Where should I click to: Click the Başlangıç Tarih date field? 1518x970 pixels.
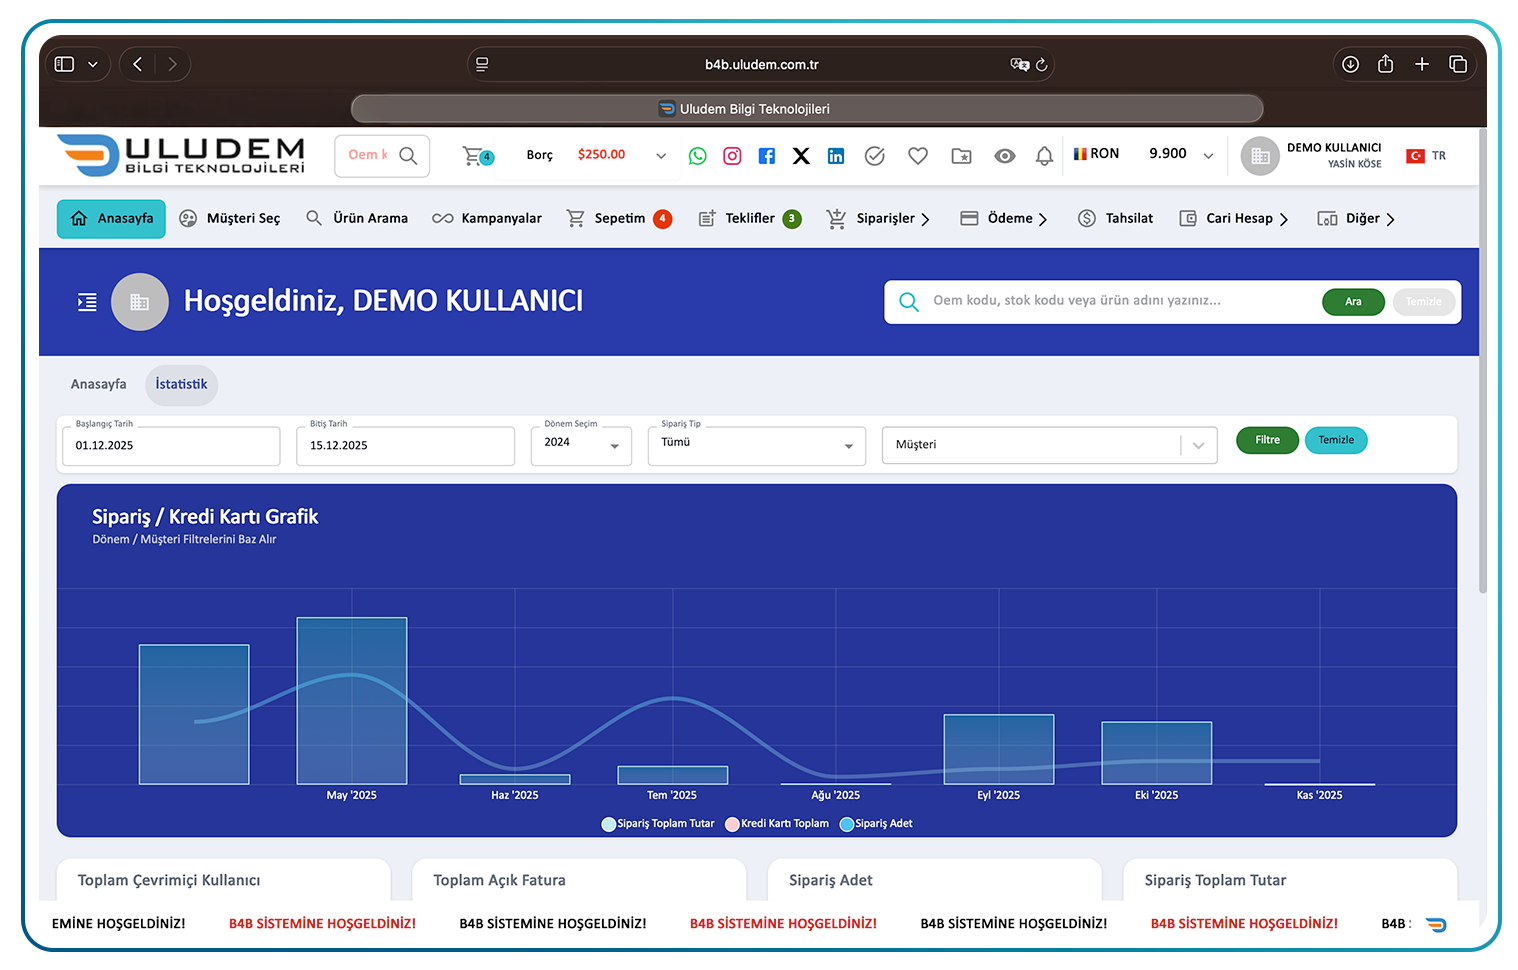171,446
